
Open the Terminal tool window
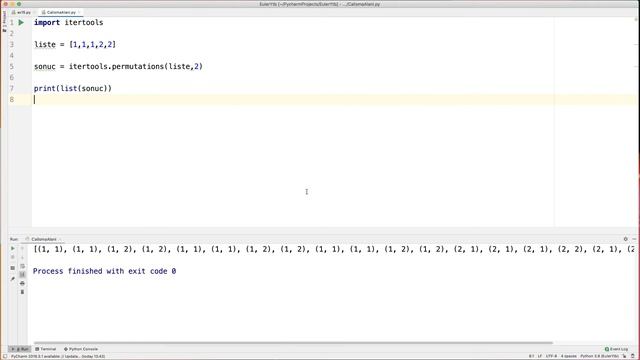pos(45,349)
